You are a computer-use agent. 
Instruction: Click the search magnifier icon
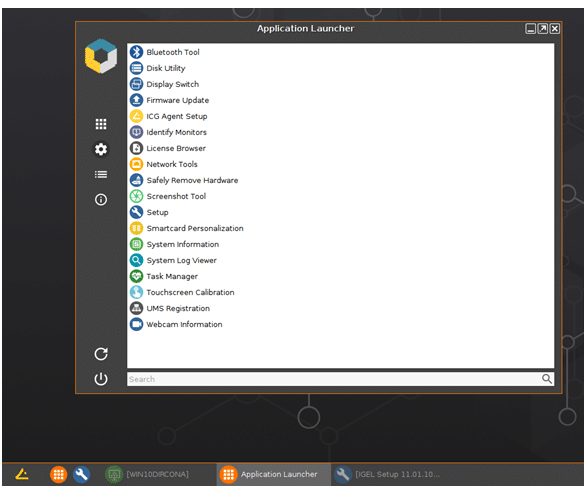(547, 379)
